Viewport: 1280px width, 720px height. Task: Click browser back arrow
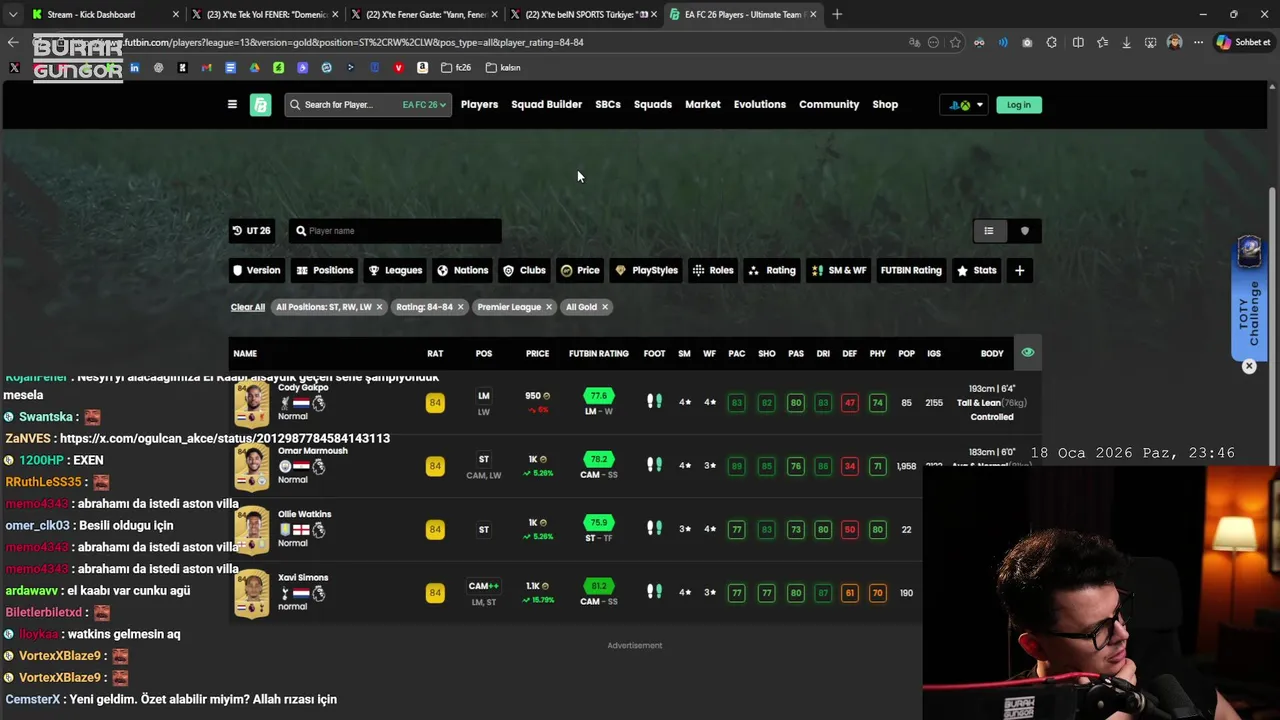coord(12,42)
